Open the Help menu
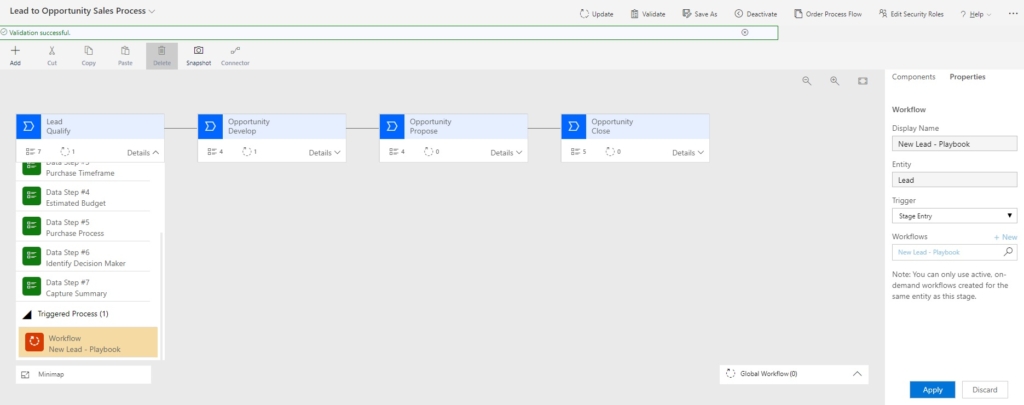The height and width of the screenshot is (405, 1024). click(976, 14)
